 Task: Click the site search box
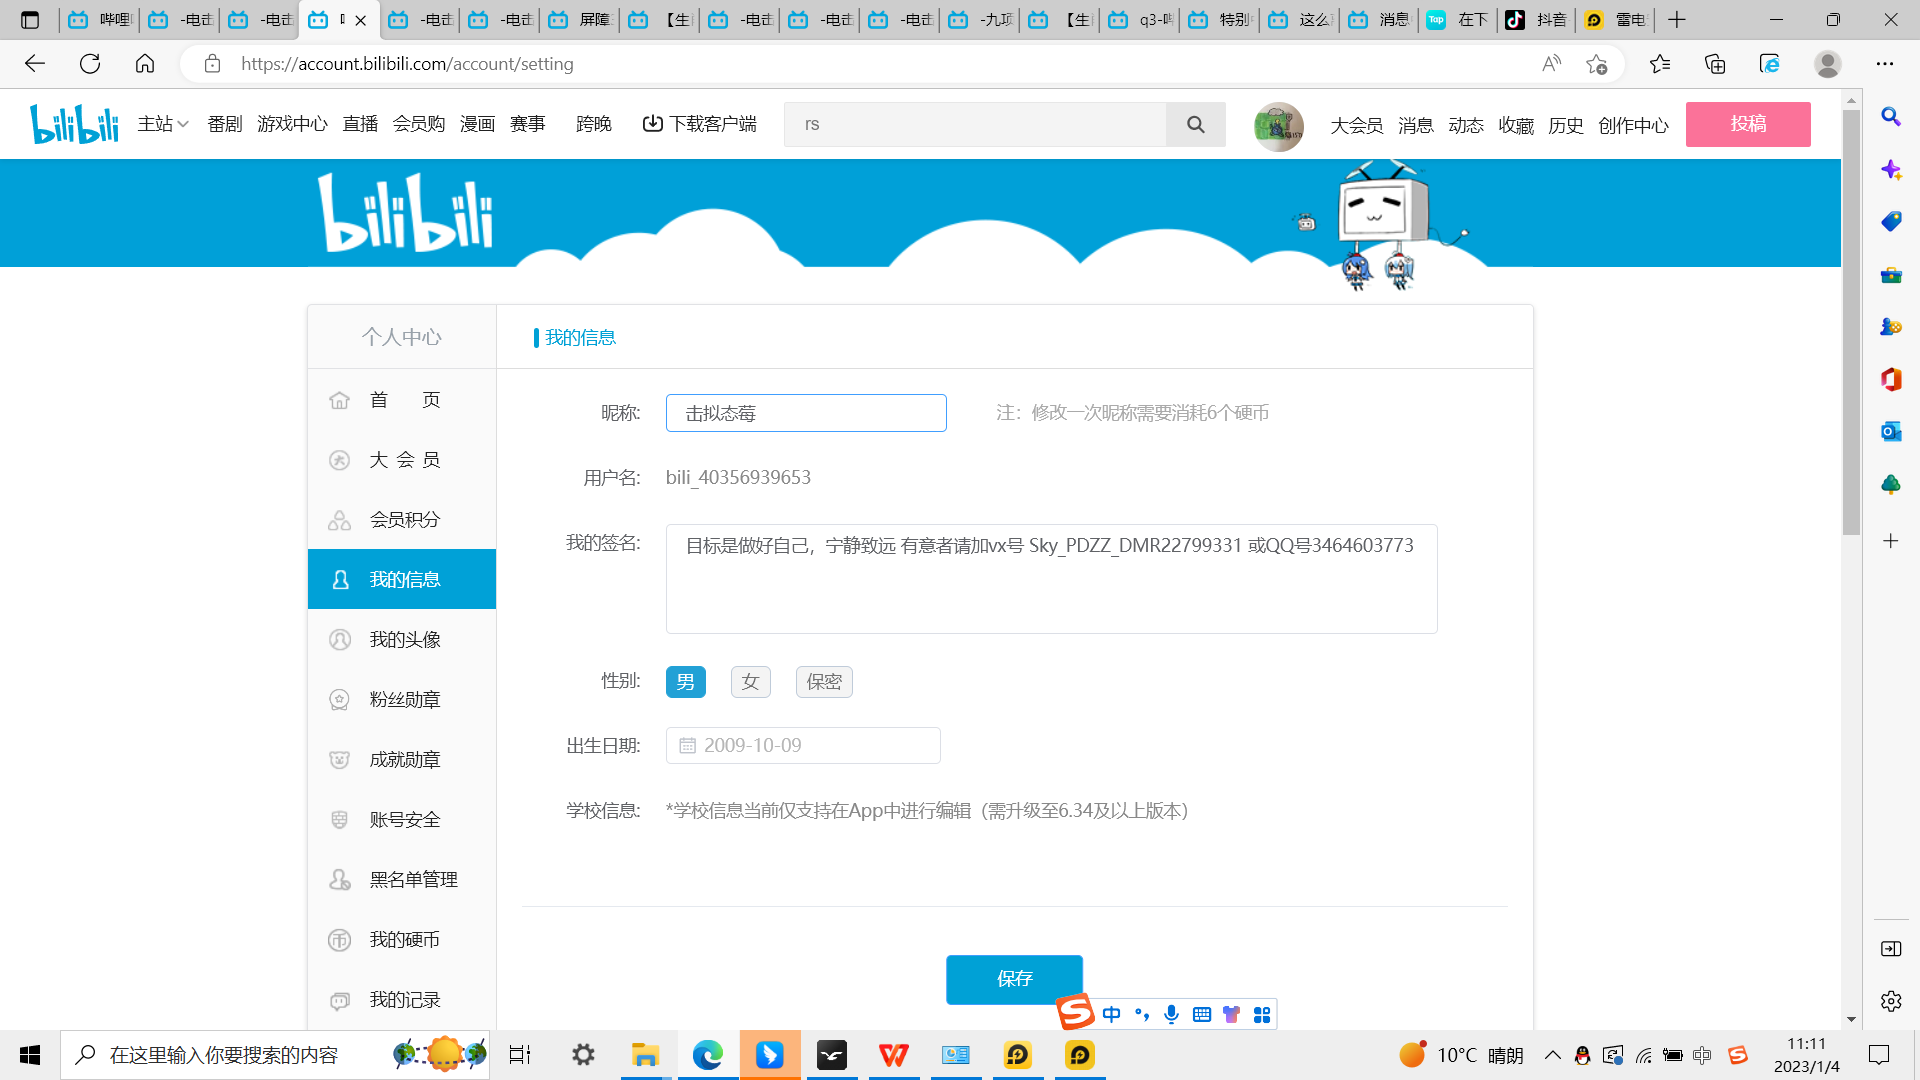point(975,124)
